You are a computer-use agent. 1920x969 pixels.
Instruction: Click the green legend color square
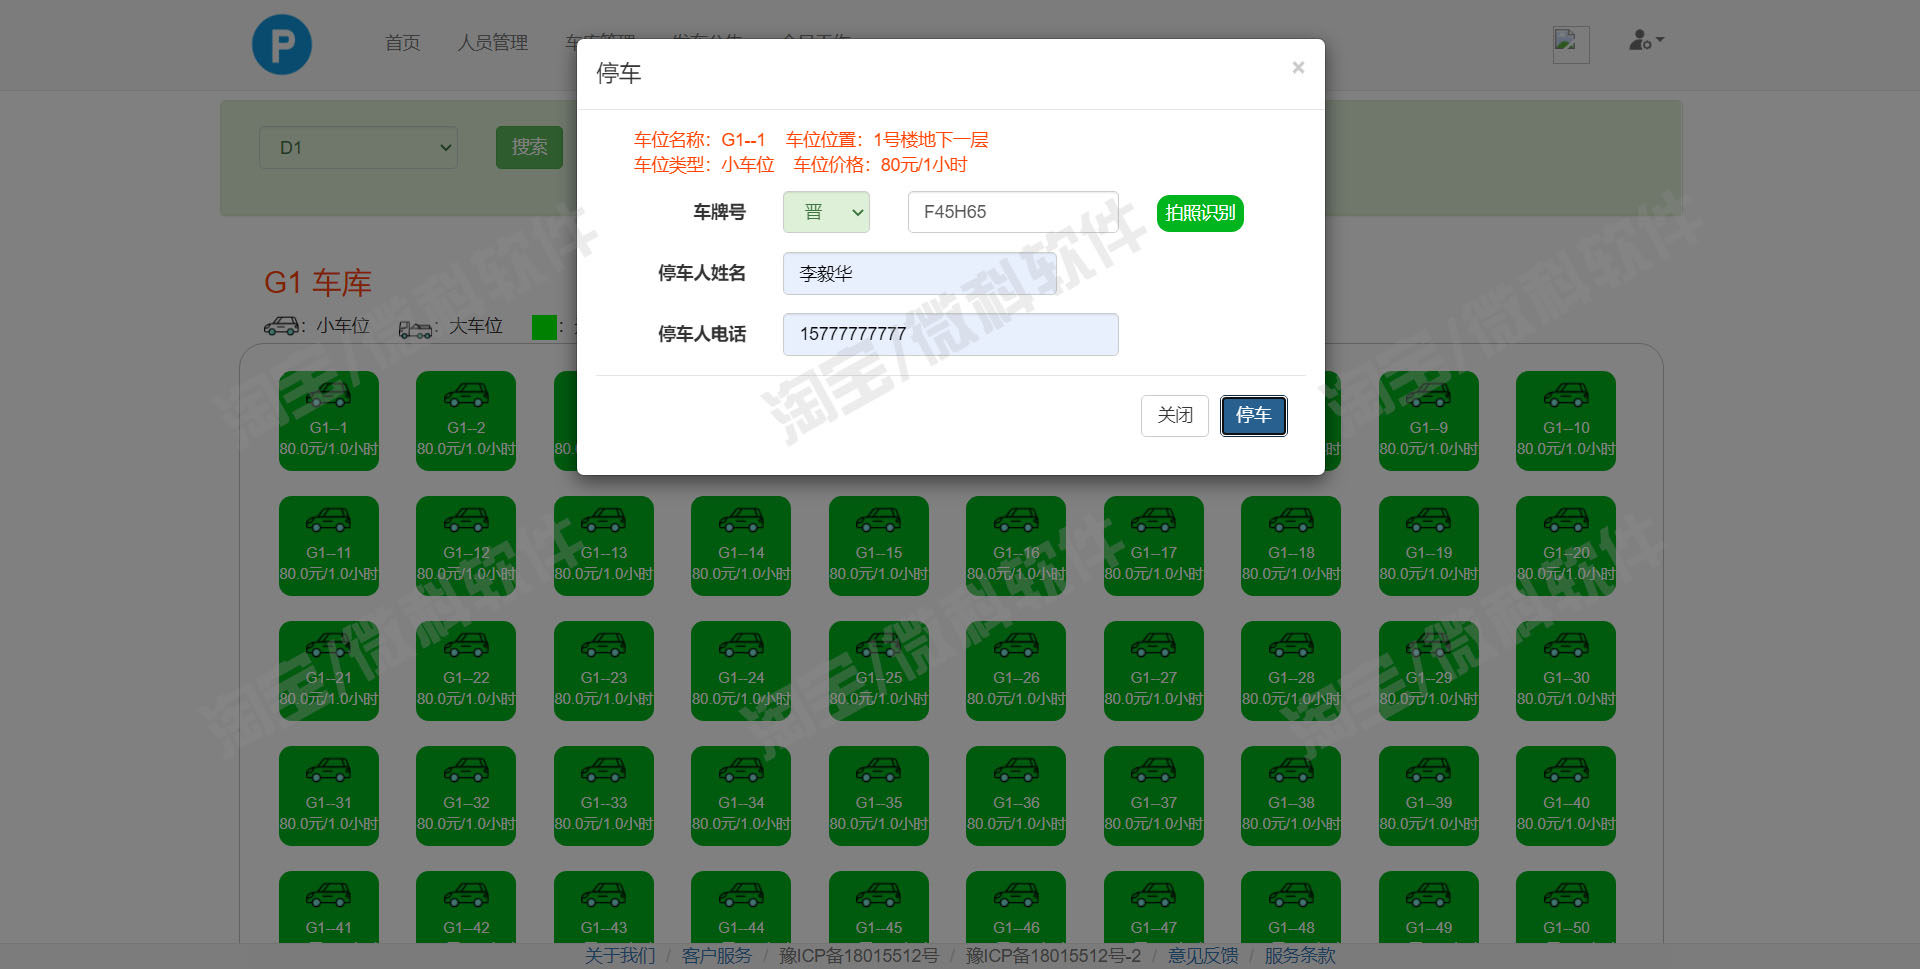(544, 327)
